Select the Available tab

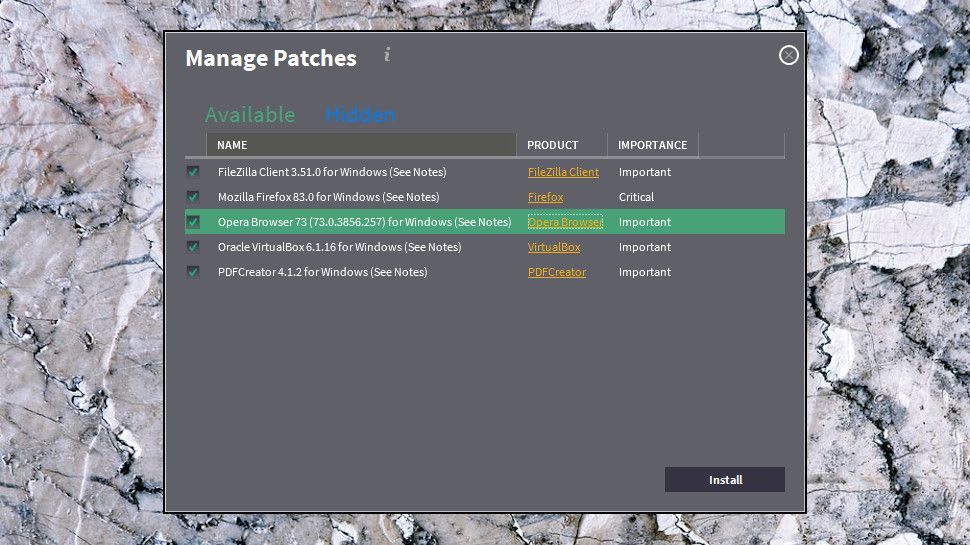(250, 115)
